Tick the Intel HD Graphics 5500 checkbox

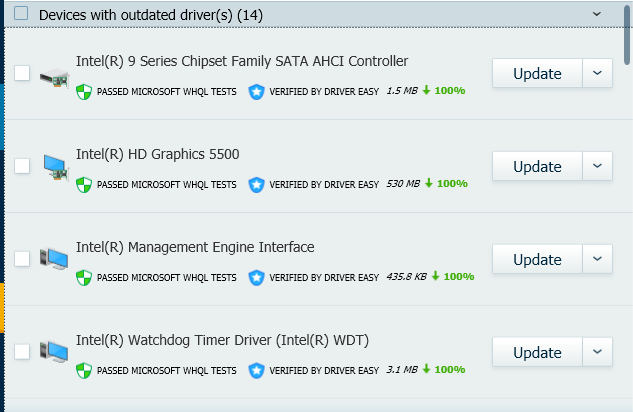tap(22, 166)
